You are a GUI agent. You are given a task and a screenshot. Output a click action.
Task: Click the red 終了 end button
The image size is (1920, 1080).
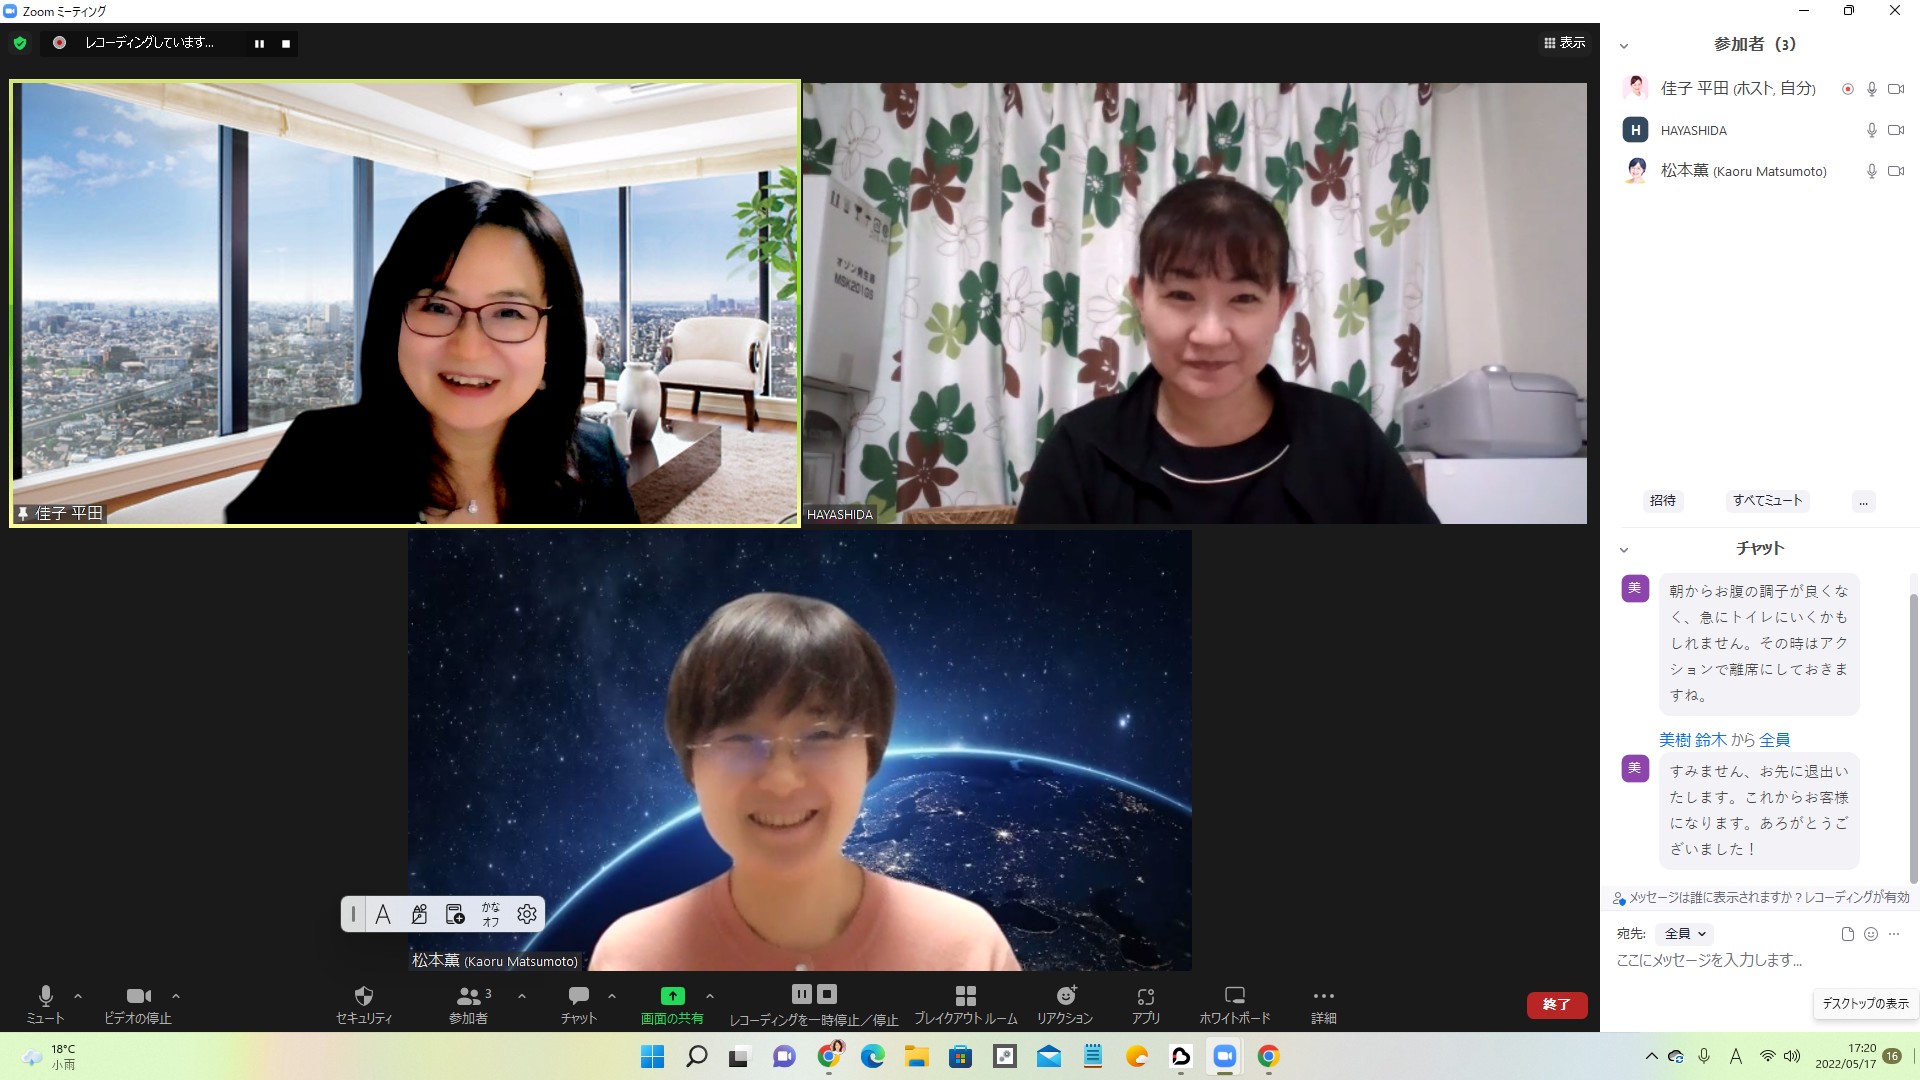[1557, 1005]
